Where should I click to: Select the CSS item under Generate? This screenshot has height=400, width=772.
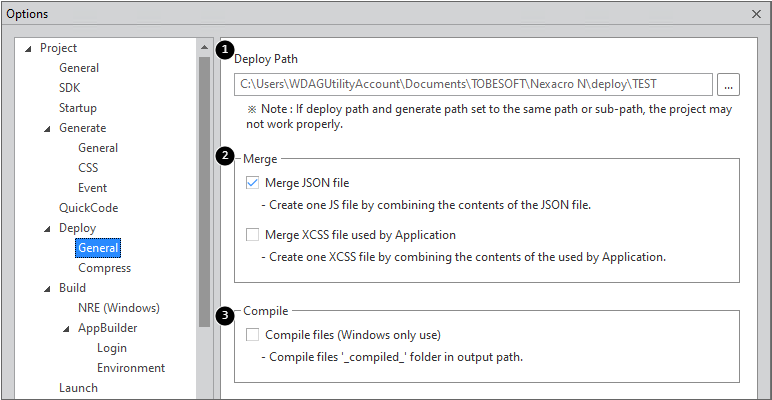coord(88,168)
